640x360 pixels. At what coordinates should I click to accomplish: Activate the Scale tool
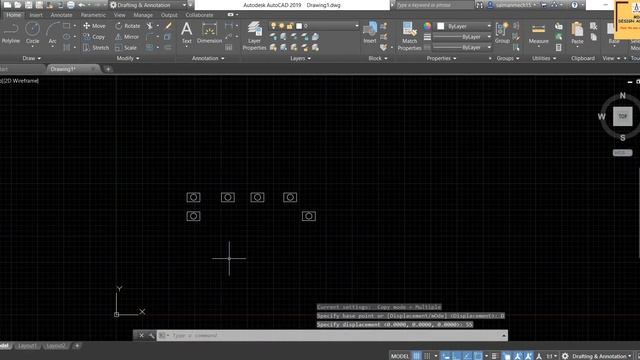(x=126, y=48)
